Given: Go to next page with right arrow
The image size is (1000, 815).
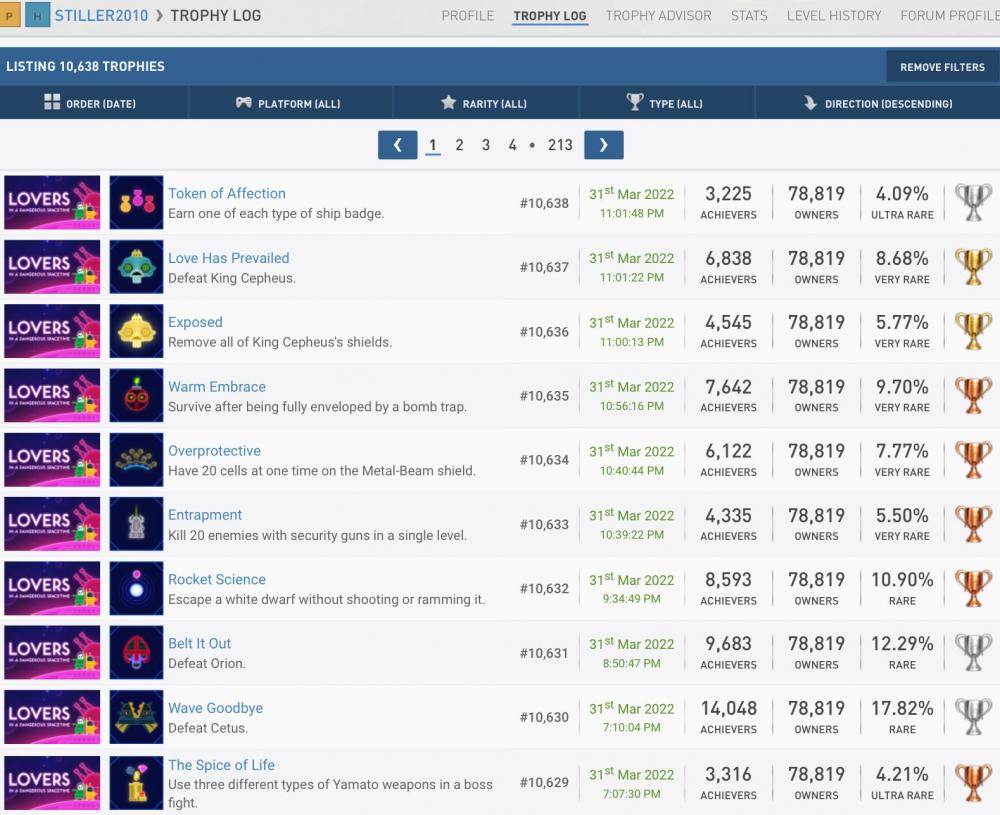Looking at the screenshot, I should (603, 145).
